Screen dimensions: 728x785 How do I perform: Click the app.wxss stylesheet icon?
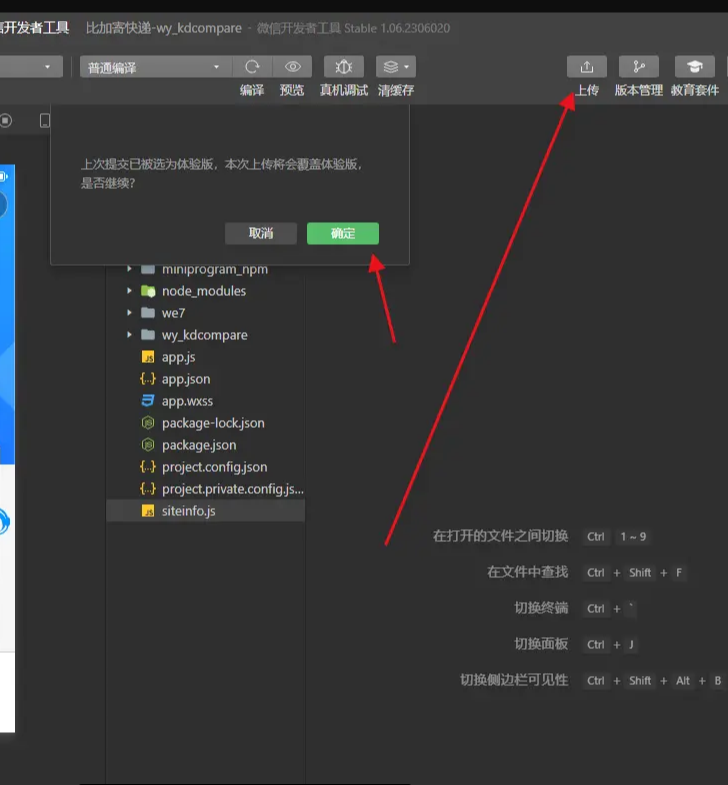click(148, 401)
